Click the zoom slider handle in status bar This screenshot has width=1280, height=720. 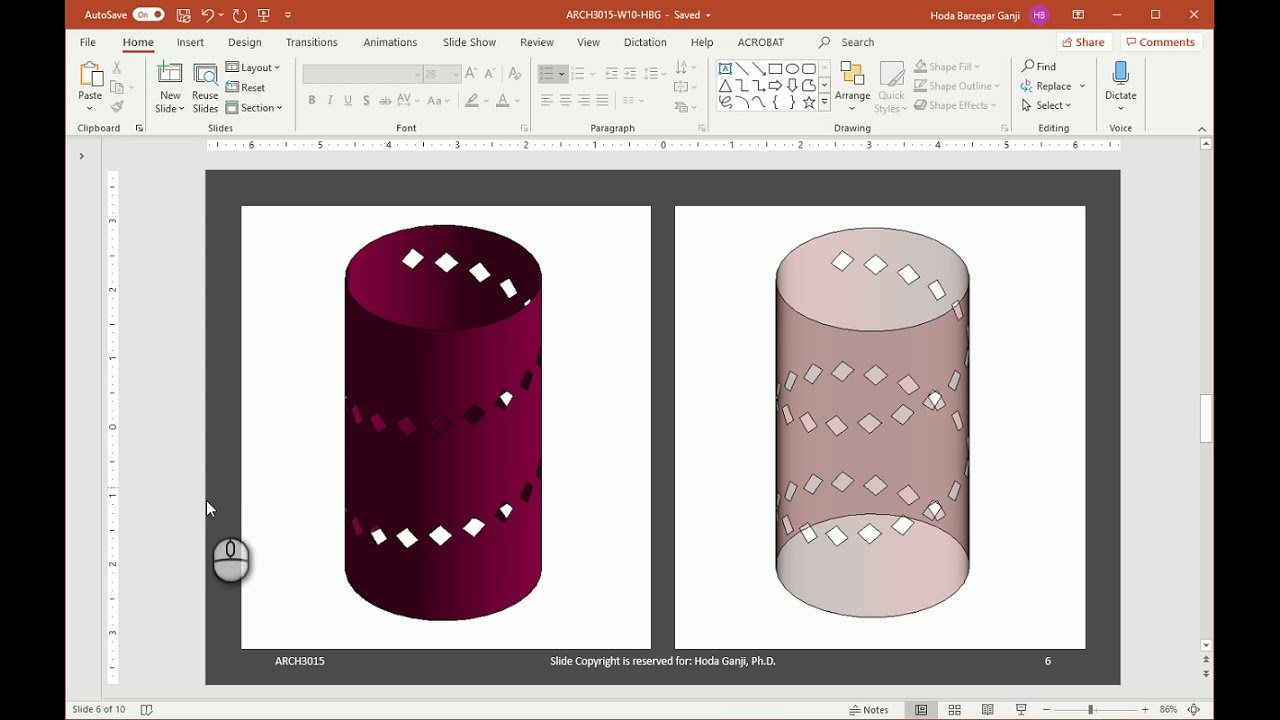(x=1091, y=710)
